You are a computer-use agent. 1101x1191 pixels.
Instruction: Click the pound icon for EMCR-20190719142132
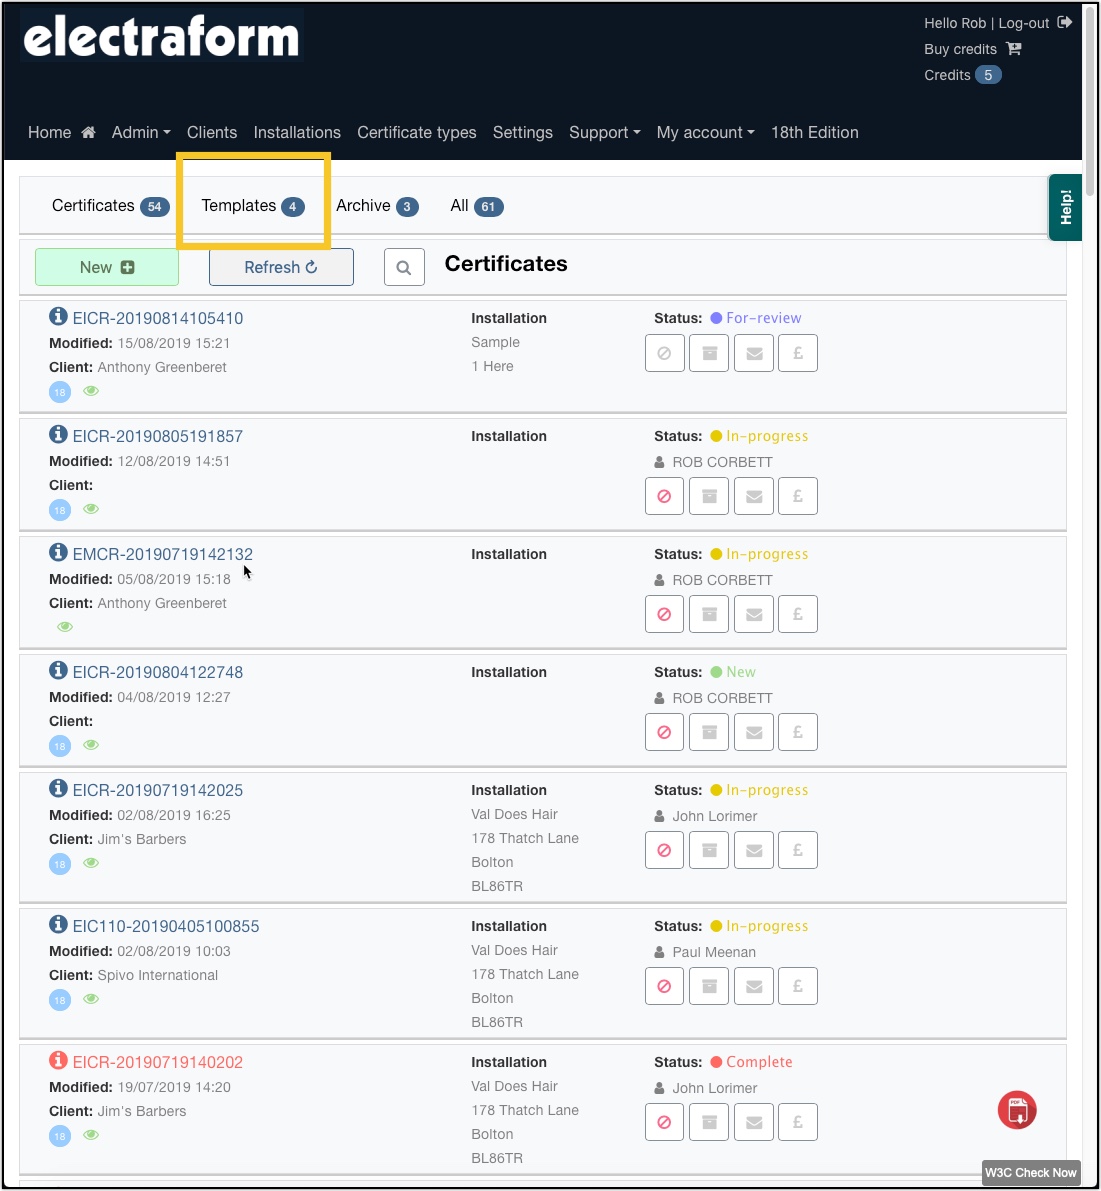coord(798,614)
